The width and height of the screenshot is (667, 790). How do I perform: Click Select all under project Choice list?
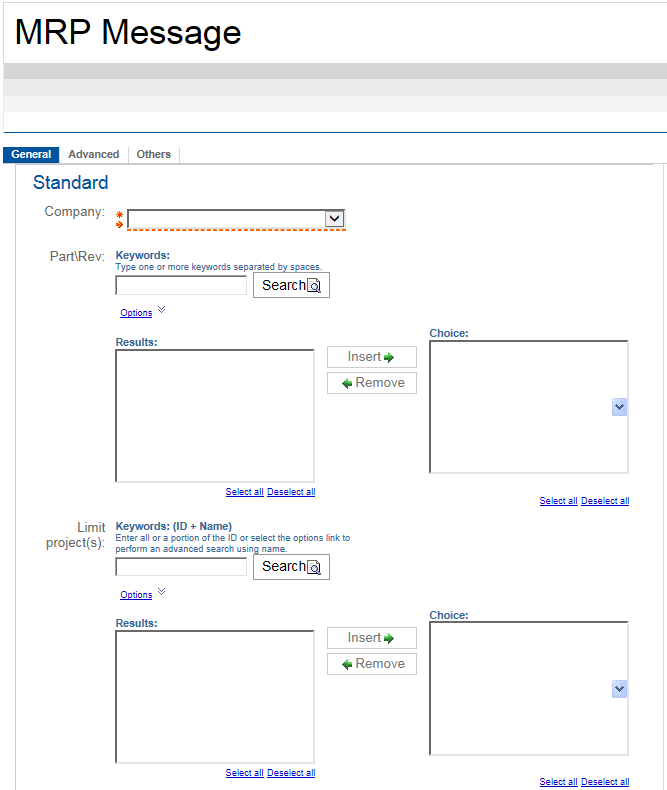(558, 782)
